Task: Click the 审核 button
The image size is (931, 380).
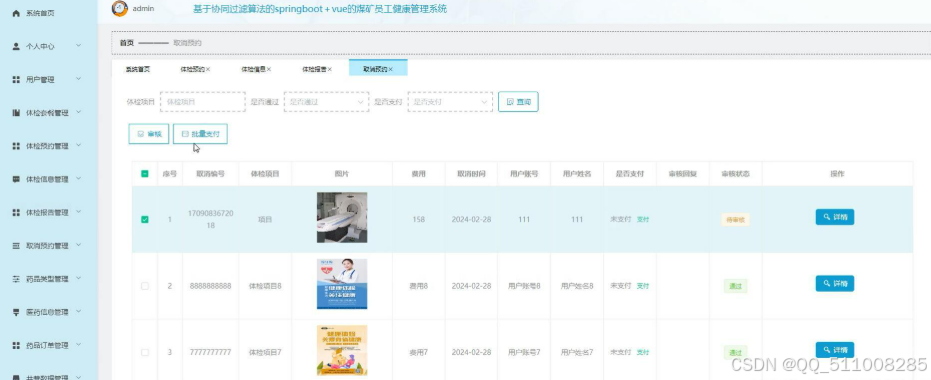Action: 149,134
